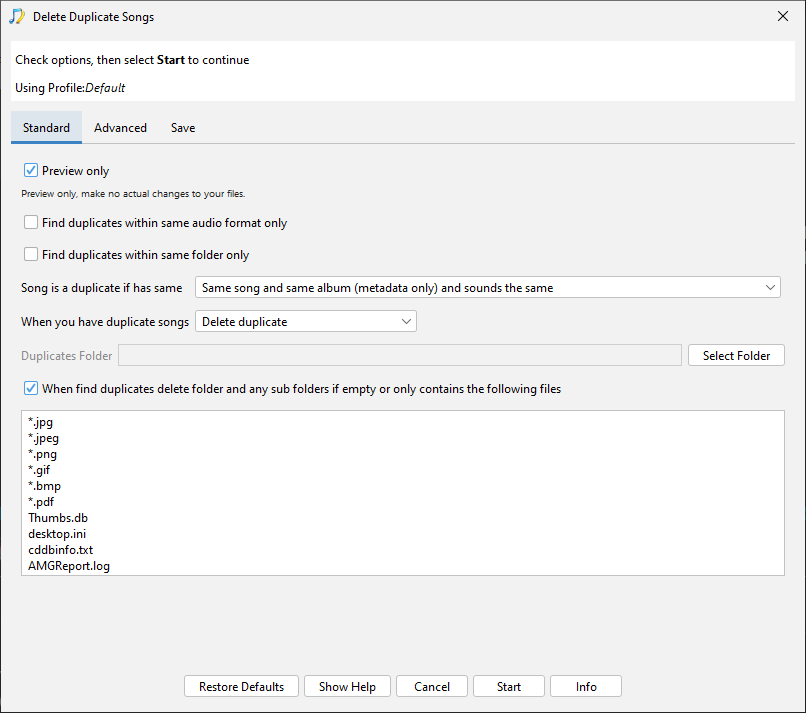Screen dimensions: 806x713
Task: Click the Restore Defaults button
Action: (x=241, y=686)
